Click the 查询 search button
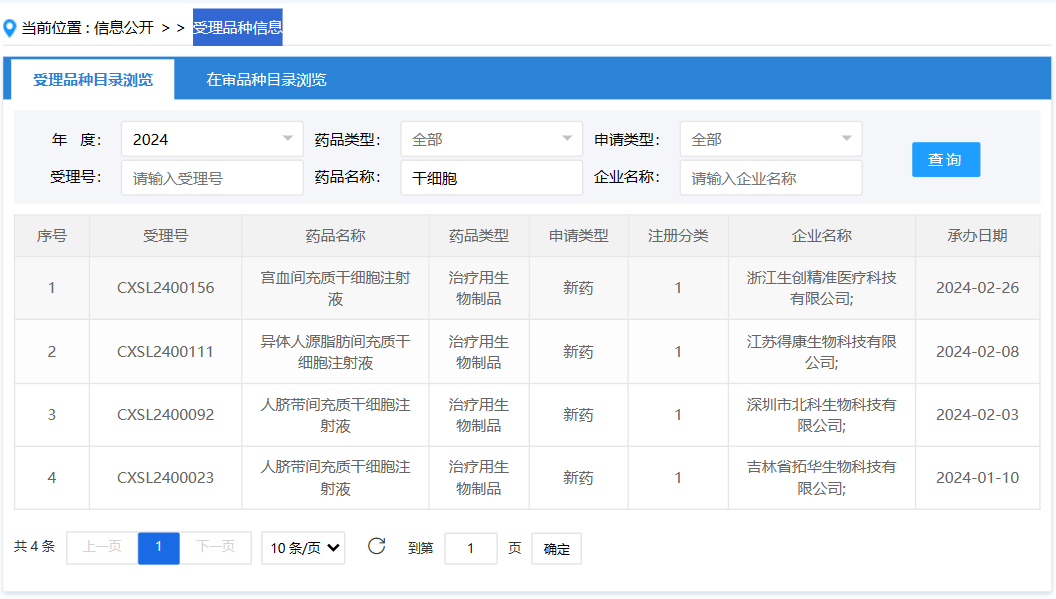This screenshot has height=599, width=1056. [x=945, y=158]
